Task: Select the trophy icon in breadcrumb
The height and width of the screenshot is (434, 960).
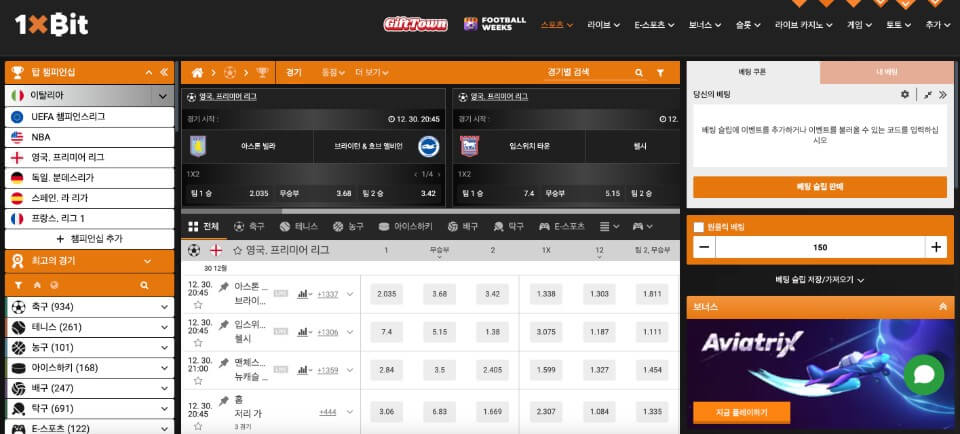Action: click(x=262, y=73)
